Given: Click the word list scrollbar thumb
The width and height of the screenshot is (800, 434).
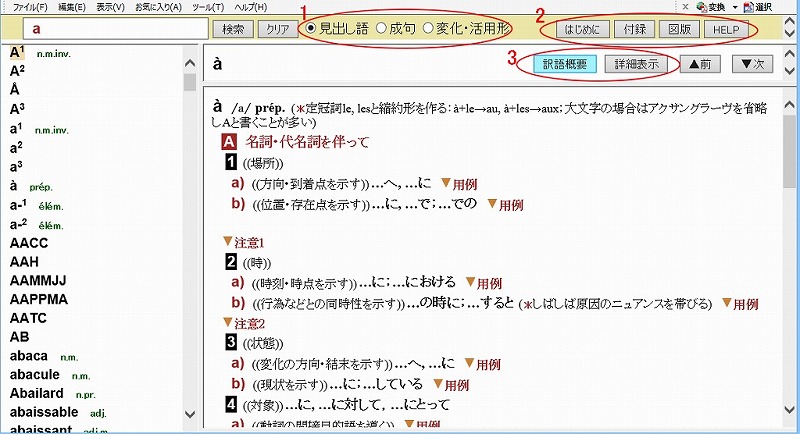Looking at the screenshot, I should tap(190, 82).
